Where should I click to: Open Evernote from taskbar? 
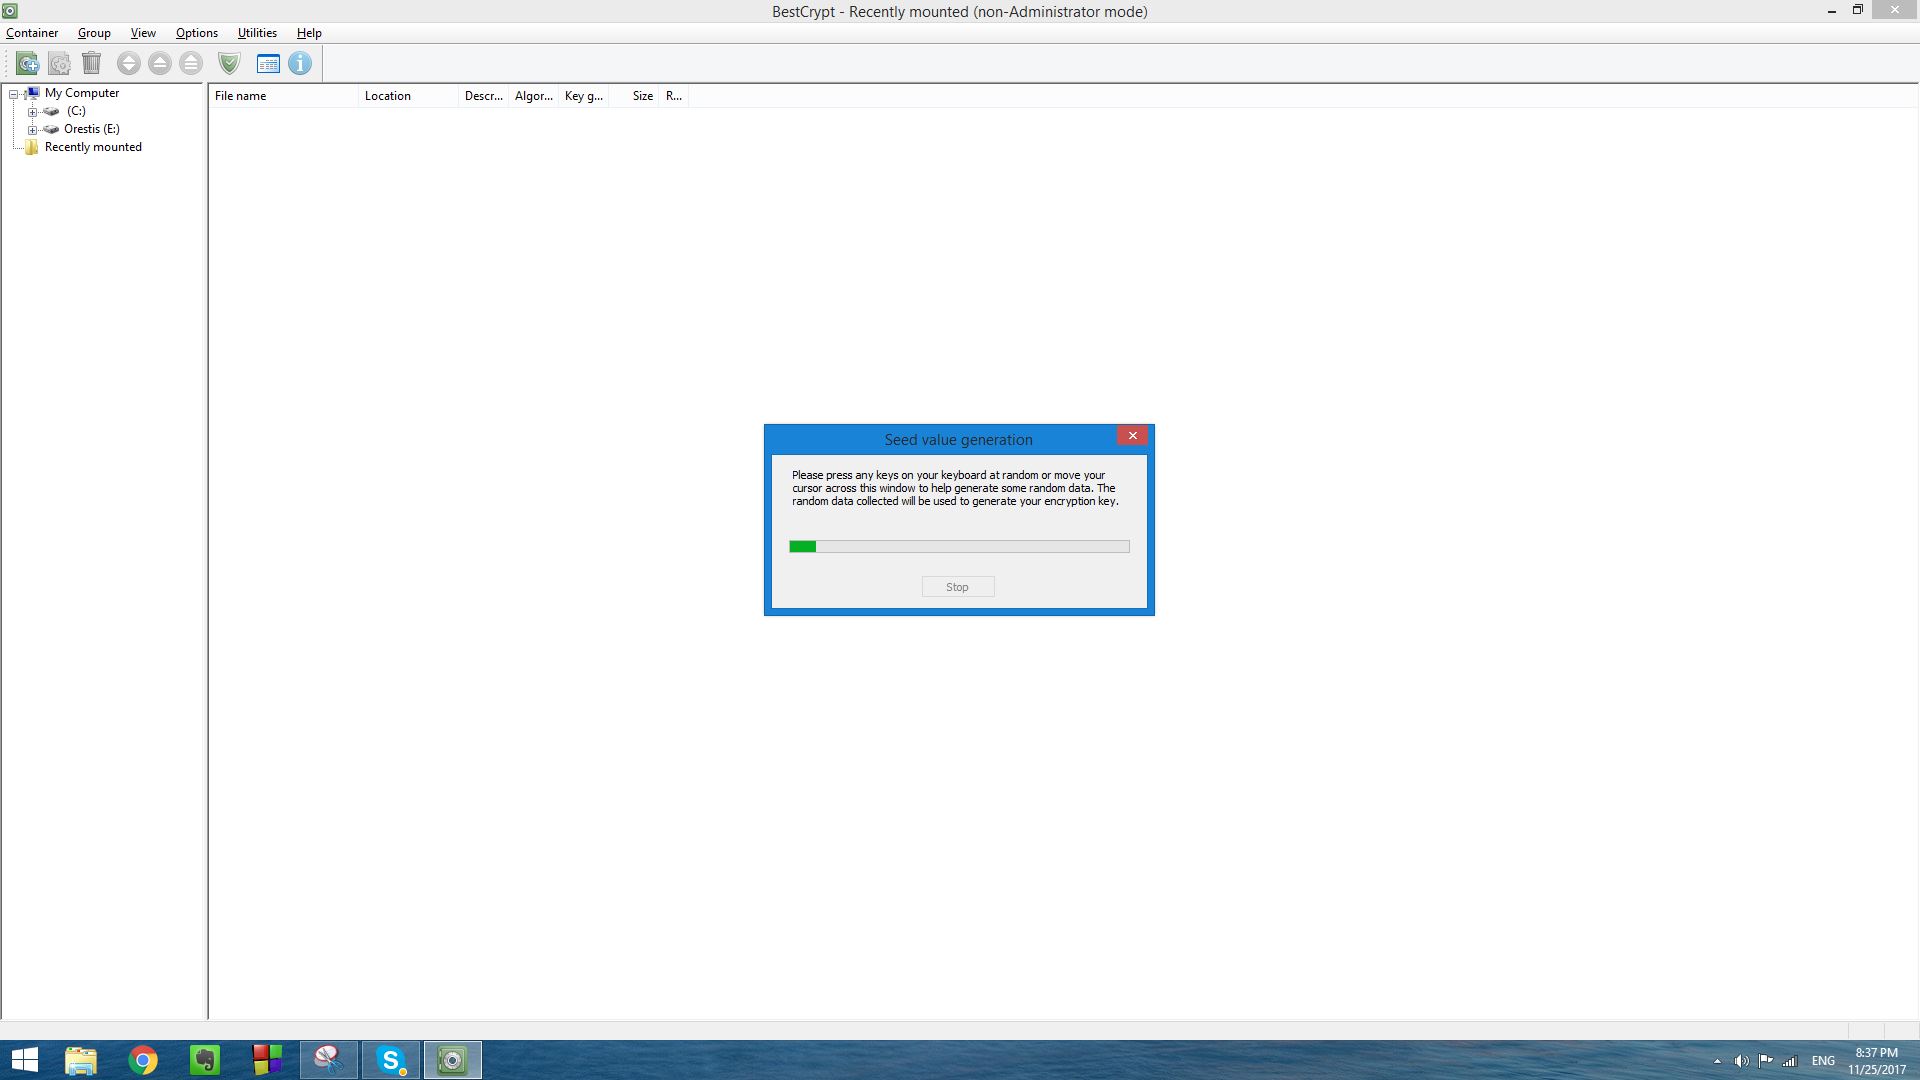(x=205, y=1060)
